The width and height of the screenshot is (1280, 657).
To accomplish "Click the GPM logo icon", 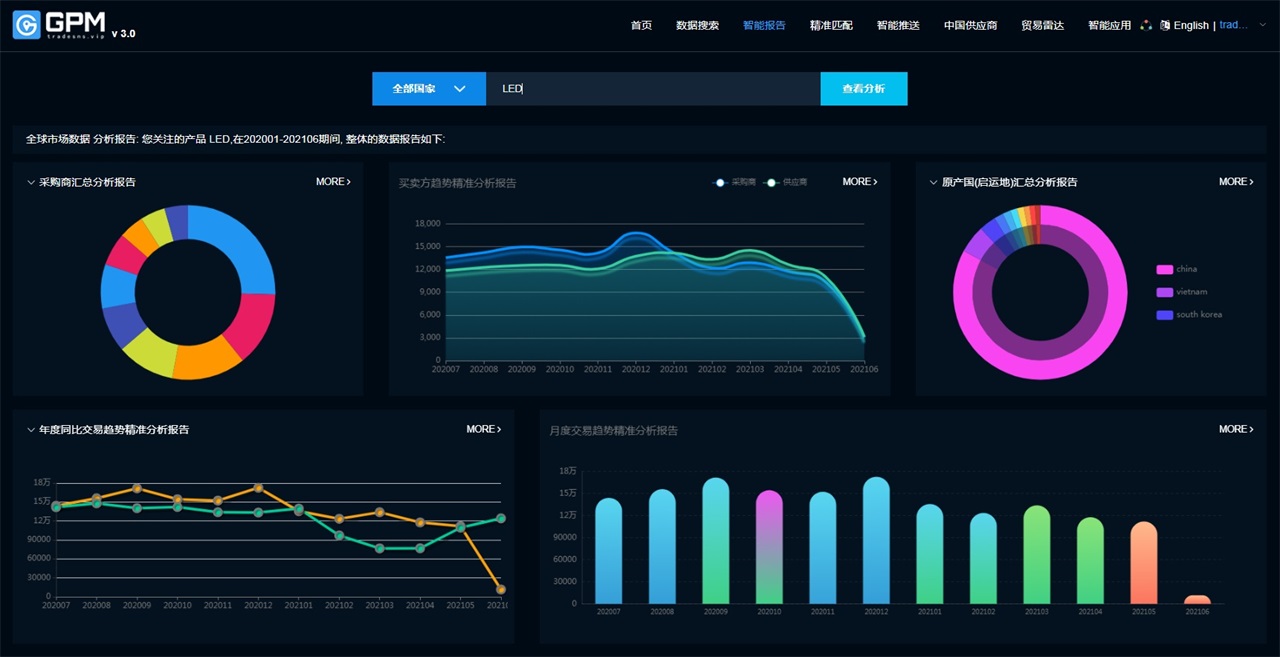I will (27, 25).
